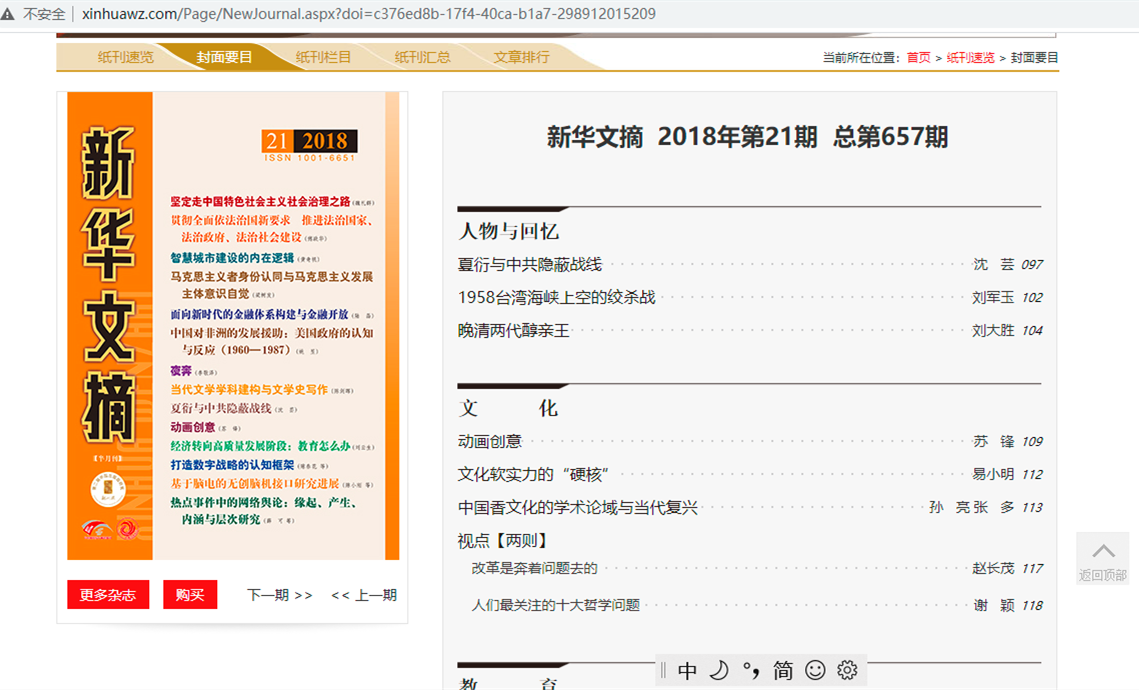The image size is (1139, 690).
Task: Click the 纸刊速览 breadcrumb link
Action: [x=970, y=58]
